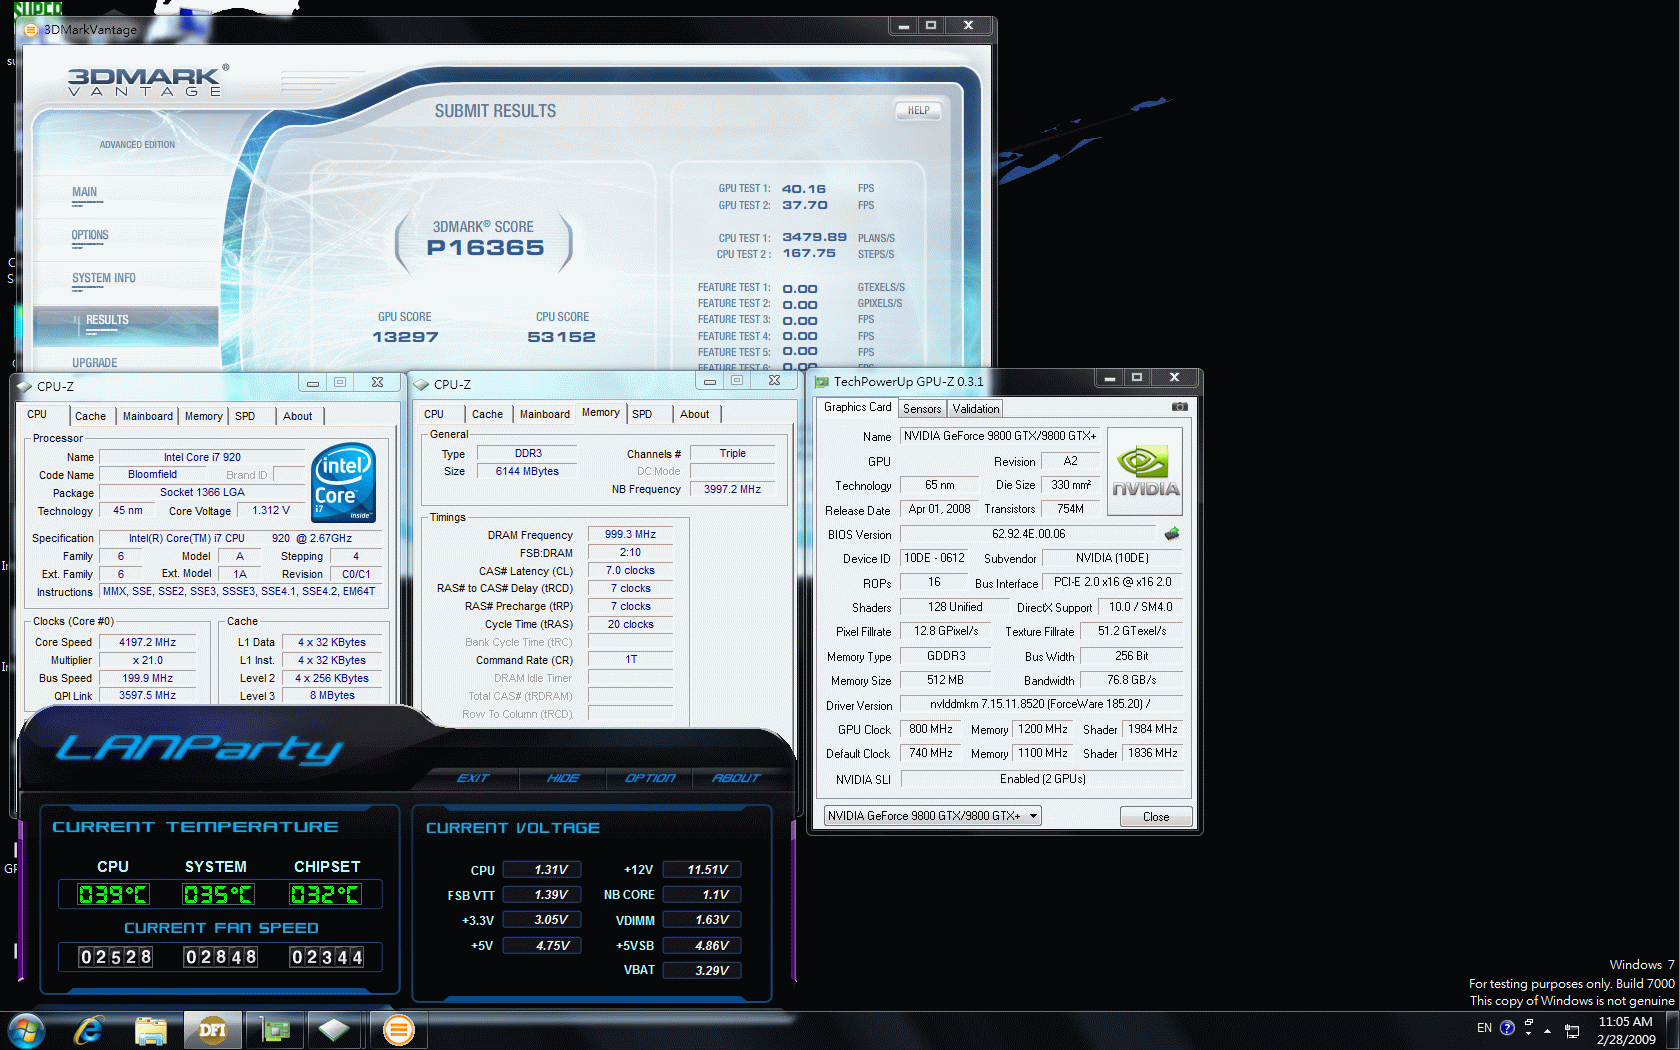This screenshot has height=1050, width=1680.
Task: Open Windows Start orb
Action: tap(26, 1030)
